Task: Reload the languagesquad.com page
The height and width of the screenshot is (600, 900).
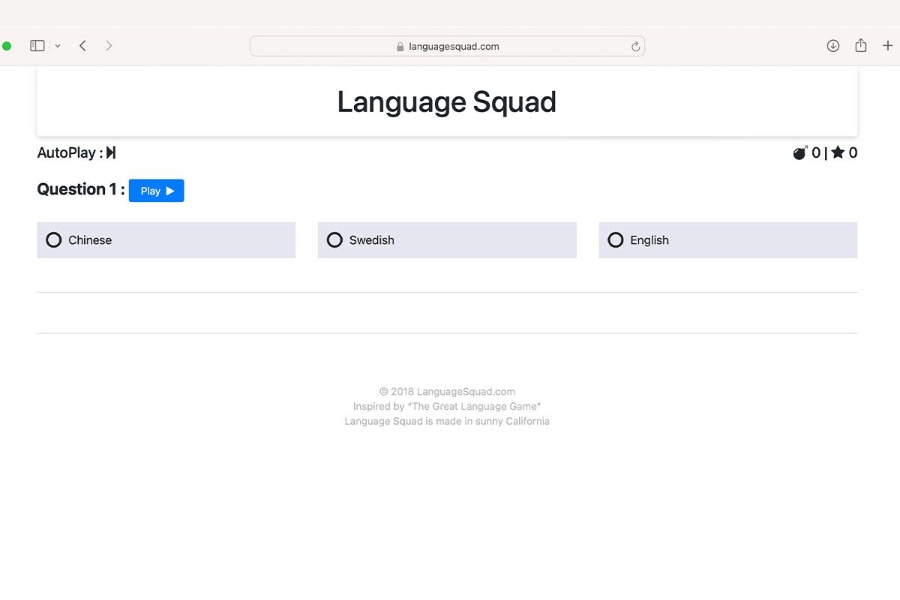Action: 635,46
